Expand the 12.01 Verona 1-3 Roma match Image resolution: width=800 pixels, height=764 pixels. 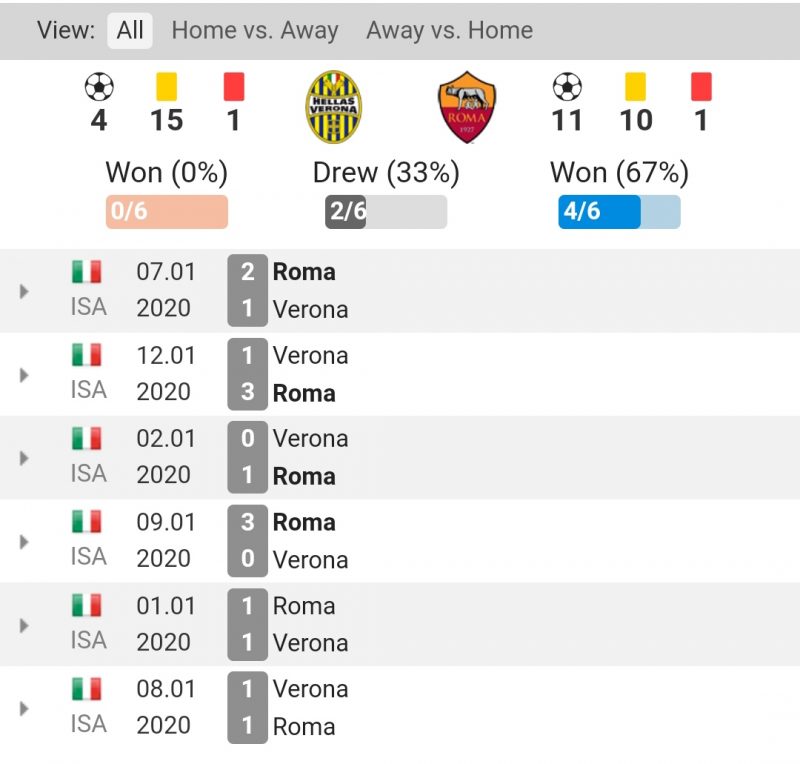(x=24, y=375)
